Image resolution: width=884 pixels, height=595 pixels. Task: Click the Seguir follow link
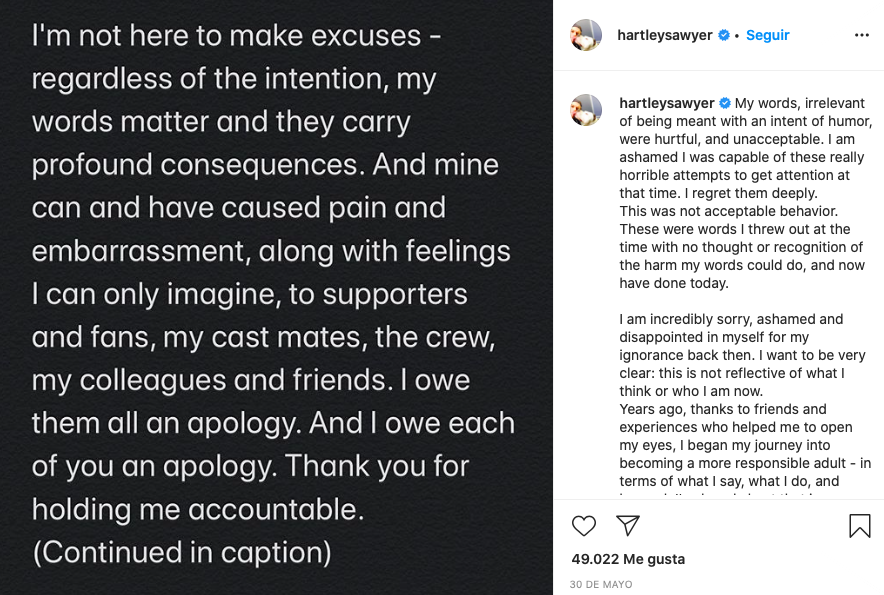768,35
